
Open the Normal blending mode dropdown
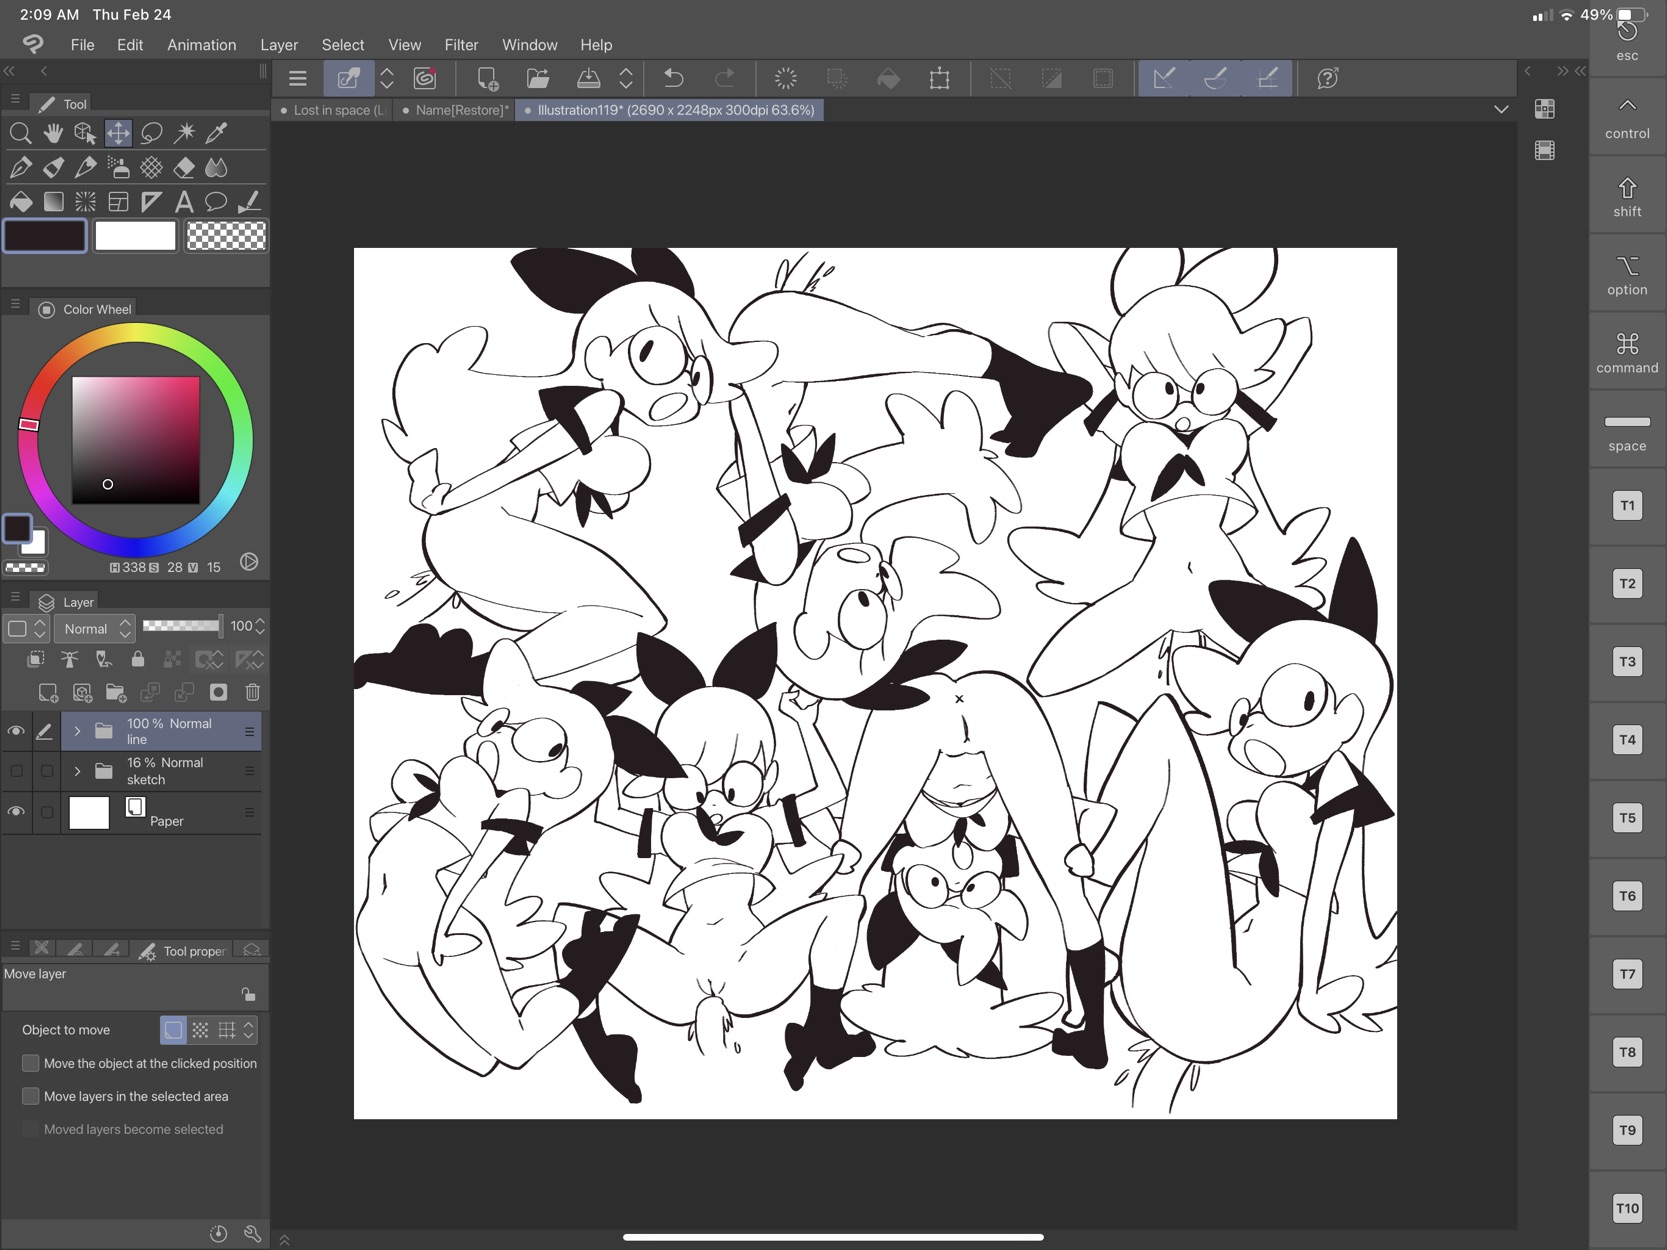click(x=96, y=628)
